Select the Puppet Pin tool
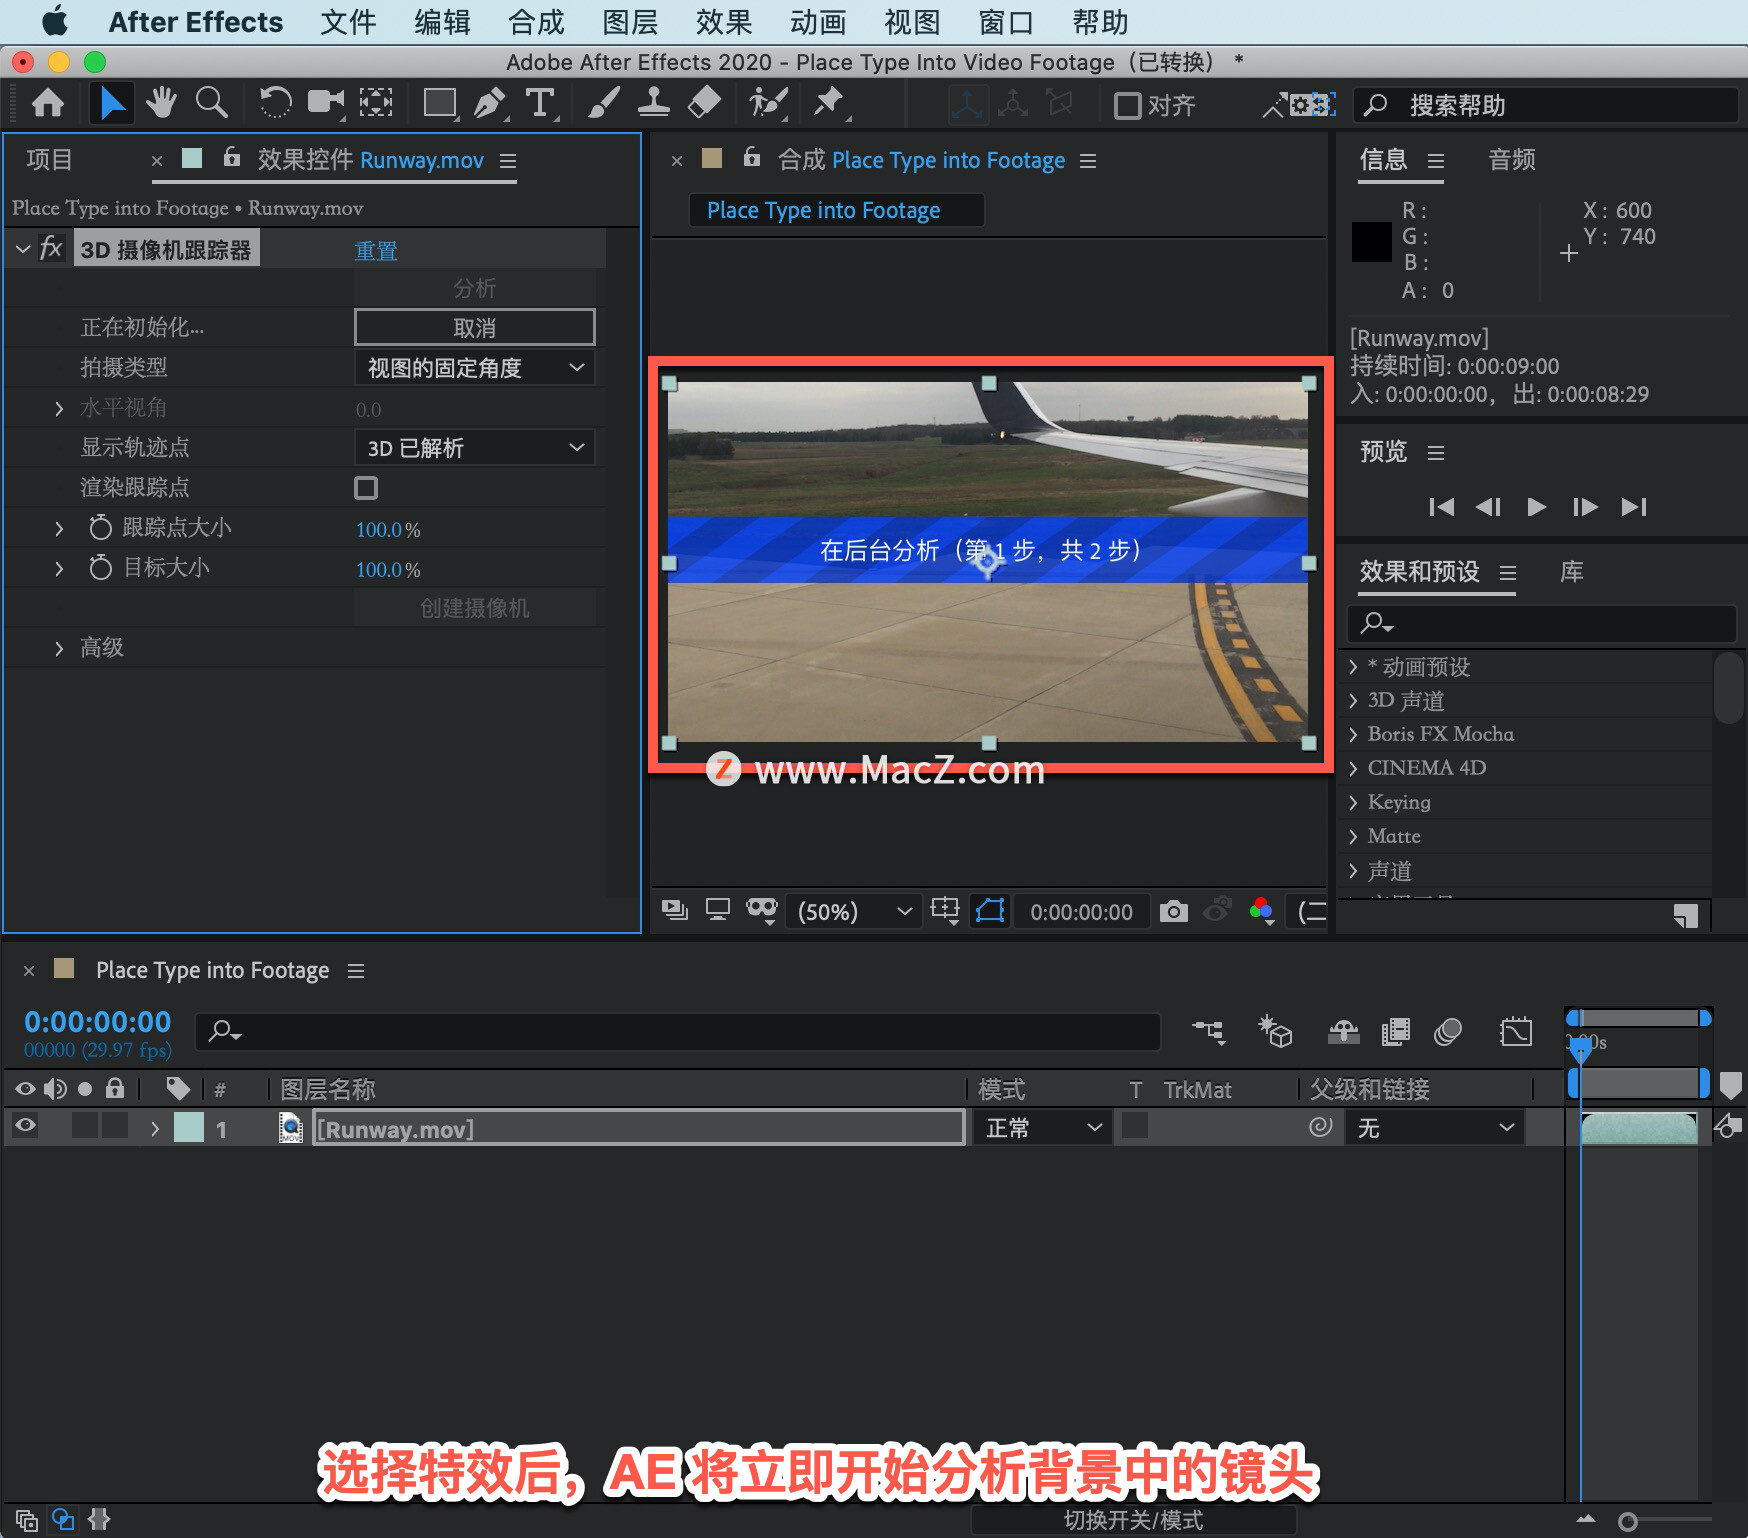The image size is (1748, 1538). 829,102
